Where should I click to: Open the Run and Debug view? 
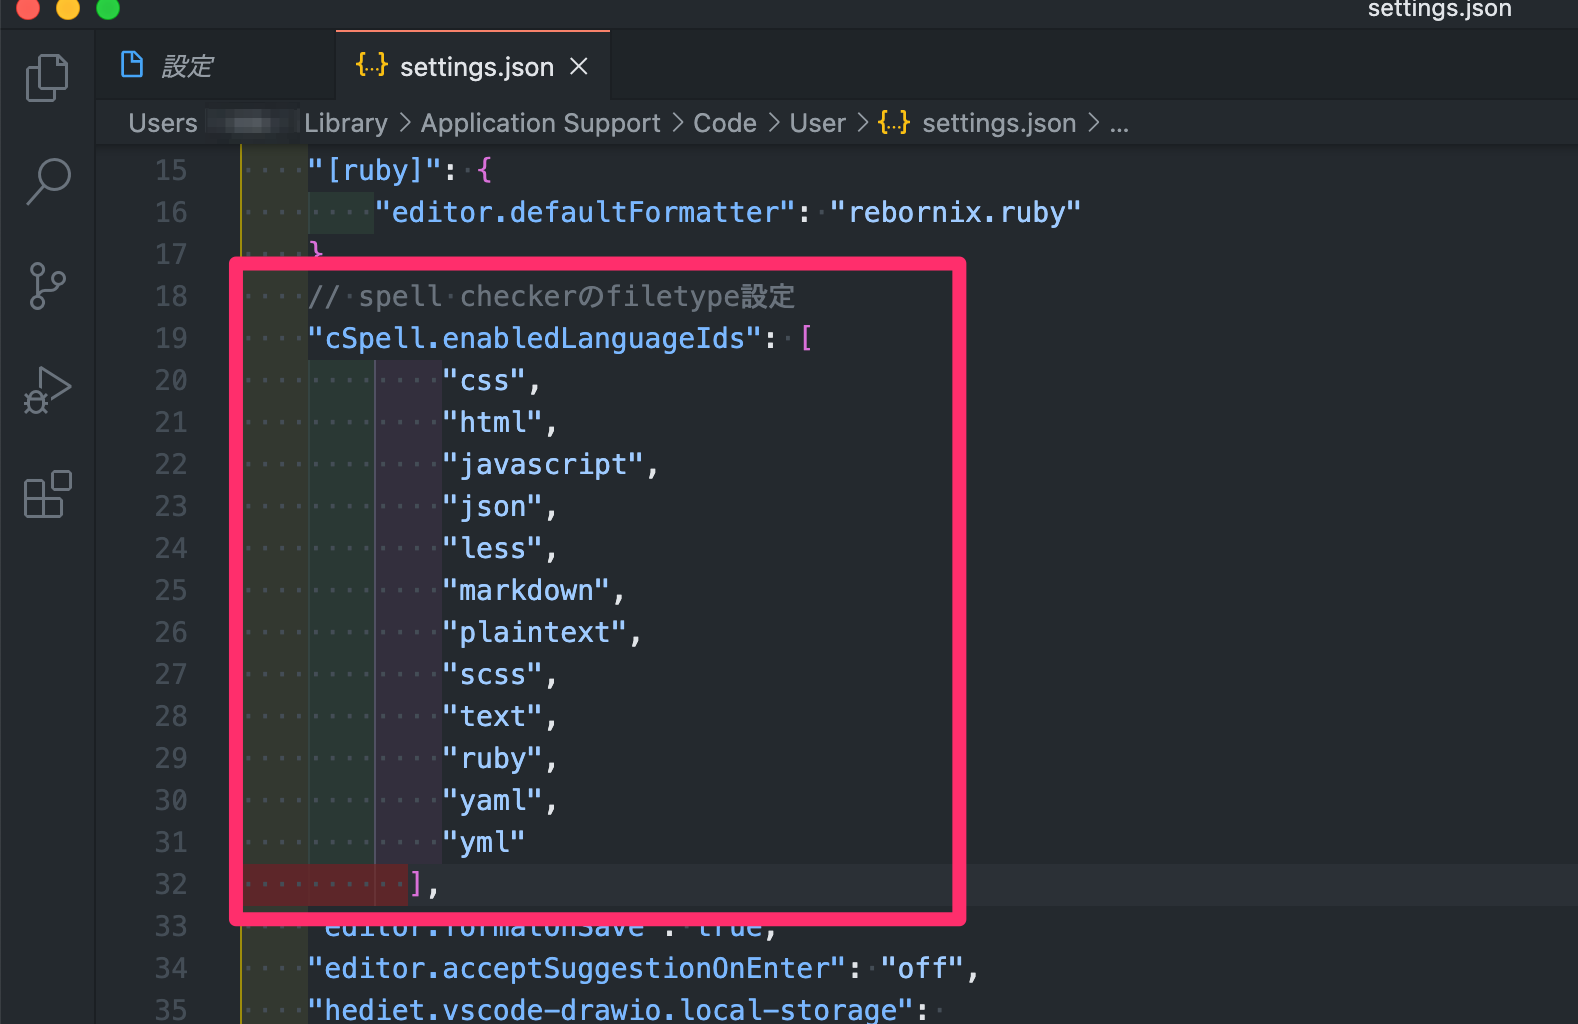point(47,390)
